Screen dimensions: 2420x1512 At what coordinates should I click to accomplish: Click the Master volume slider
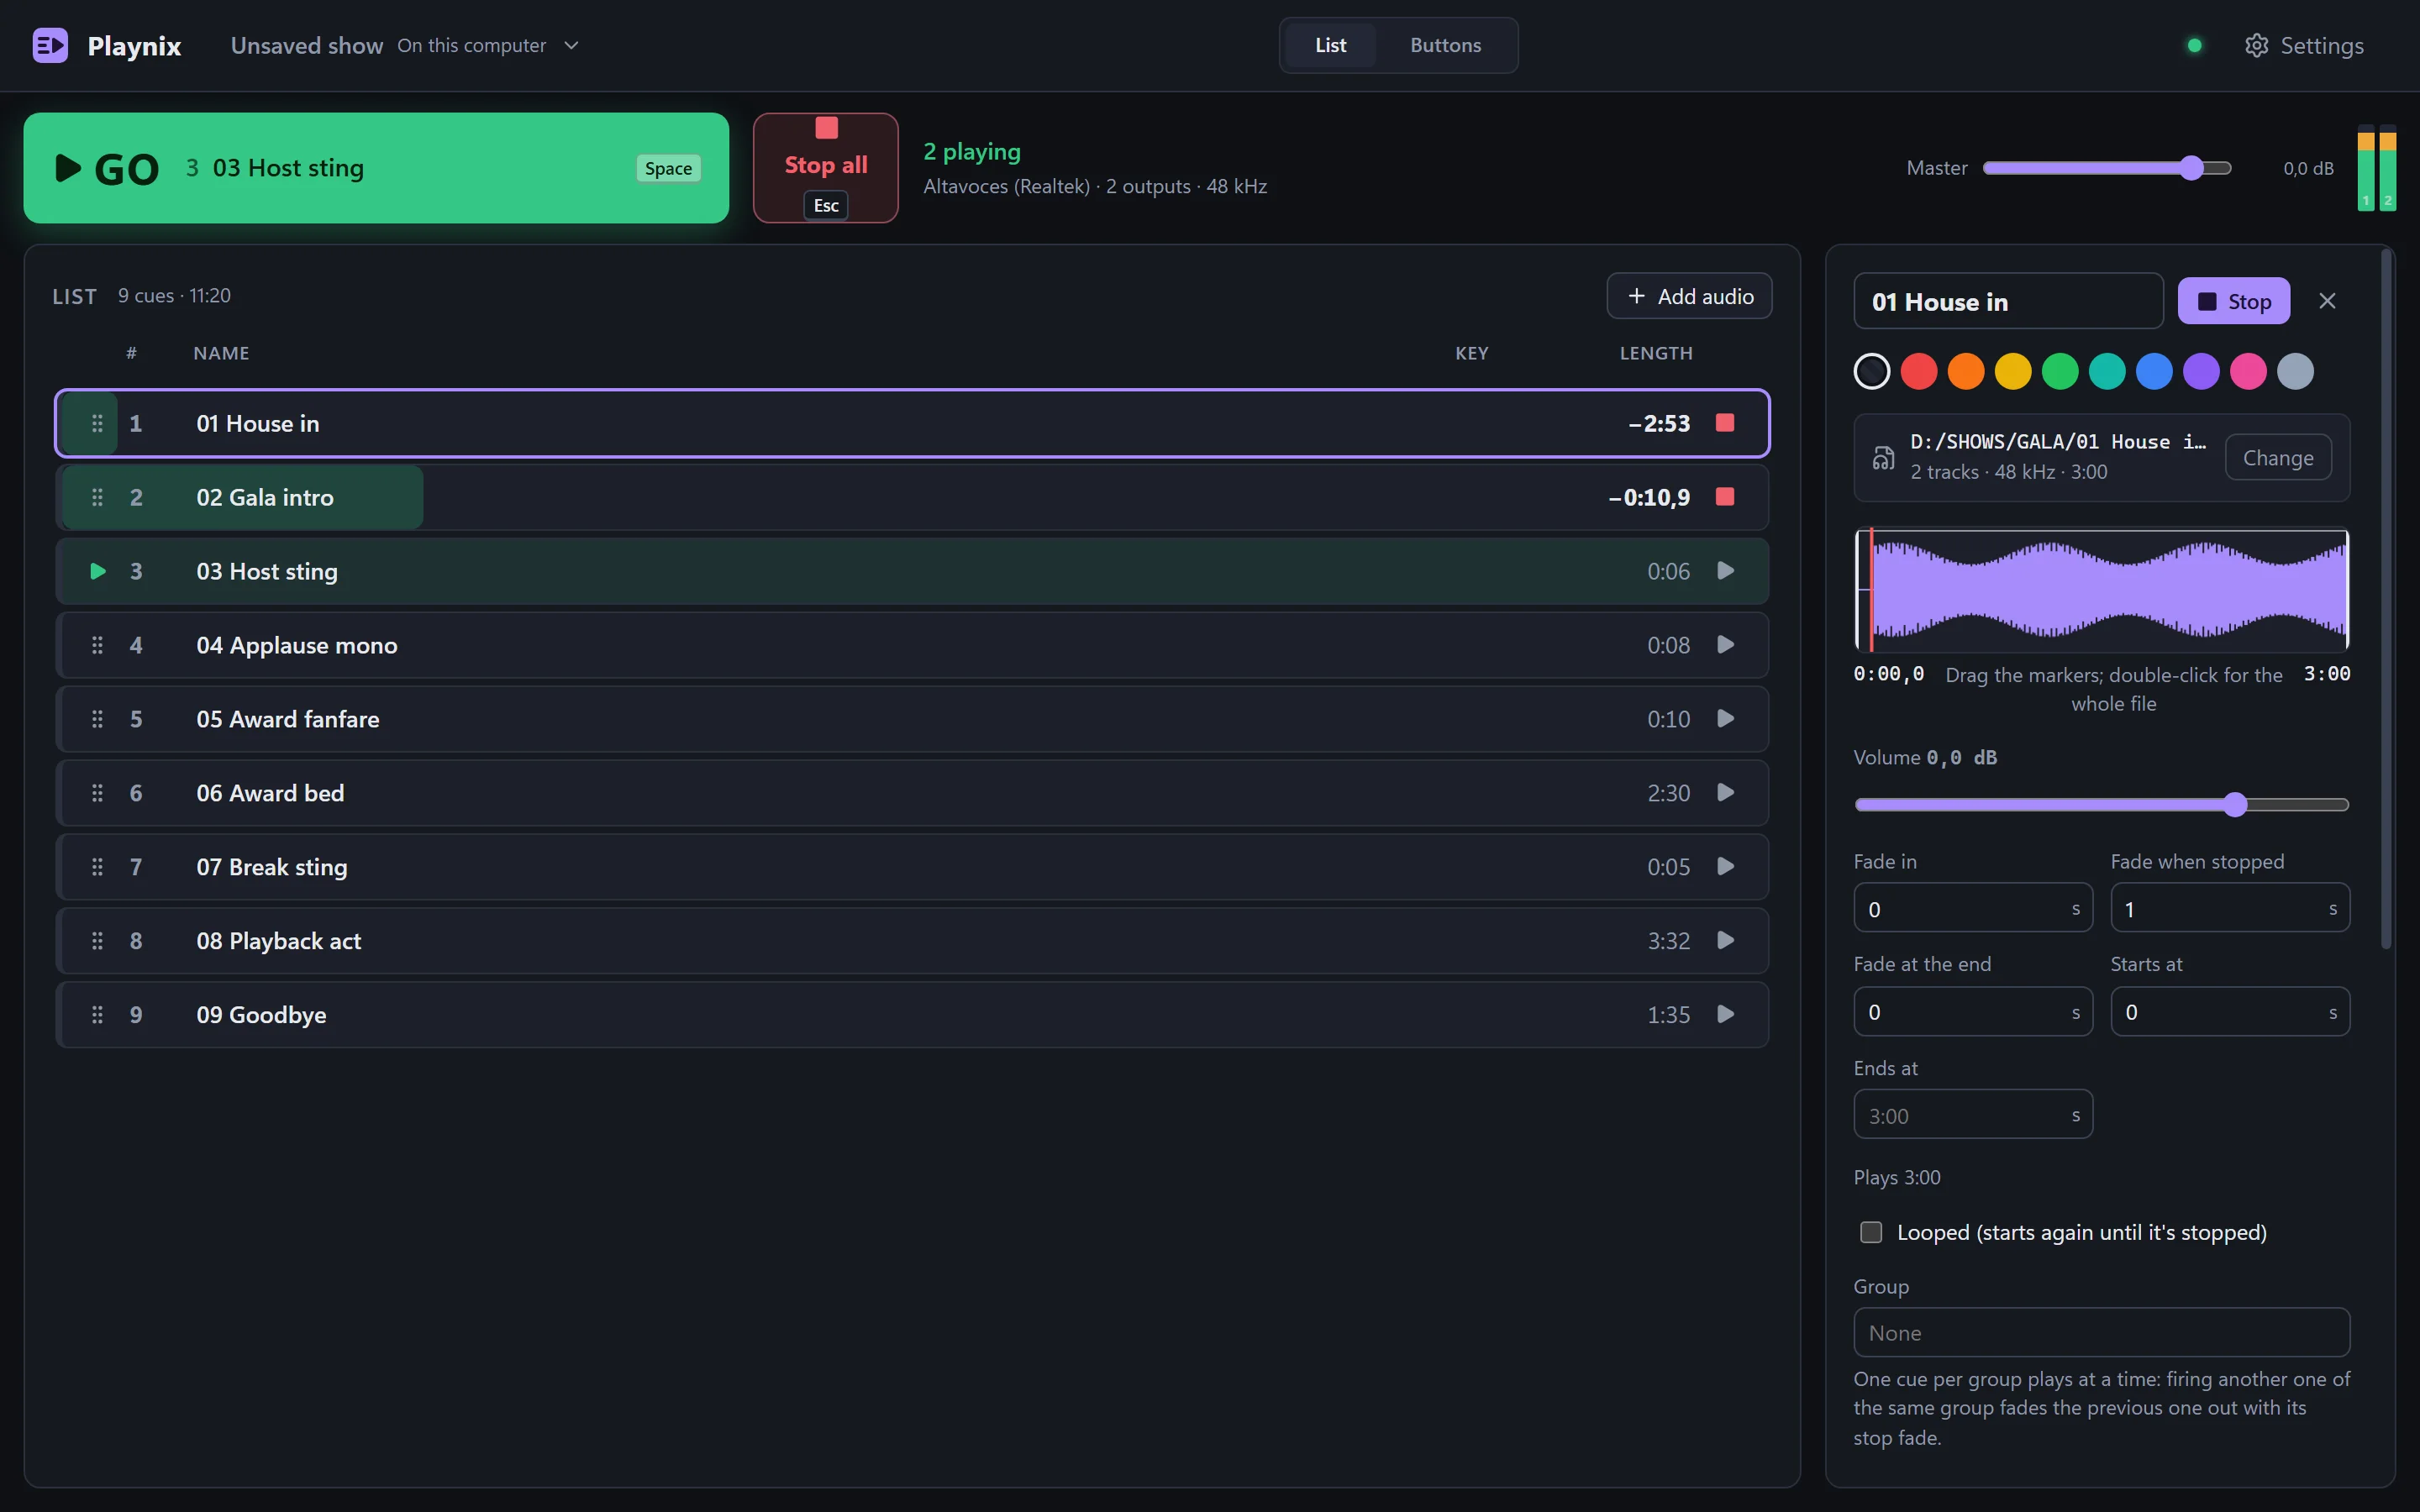click(2107, 168)
